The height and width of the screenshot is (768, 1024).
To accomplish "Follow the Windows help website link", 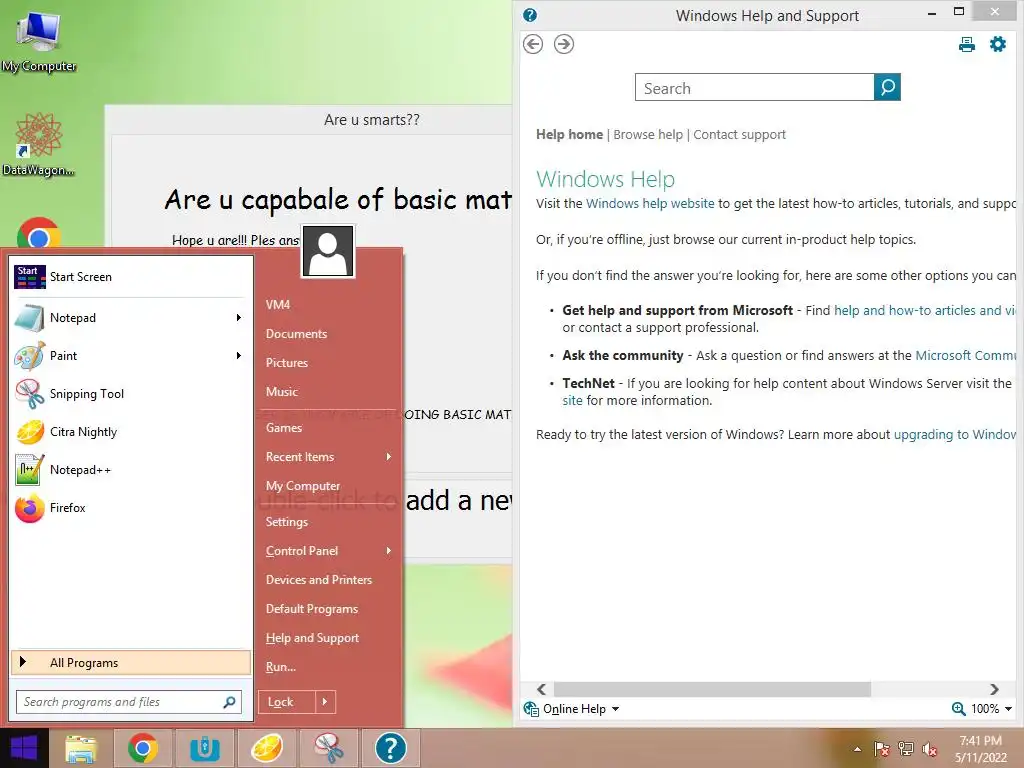I will point(650,204).
